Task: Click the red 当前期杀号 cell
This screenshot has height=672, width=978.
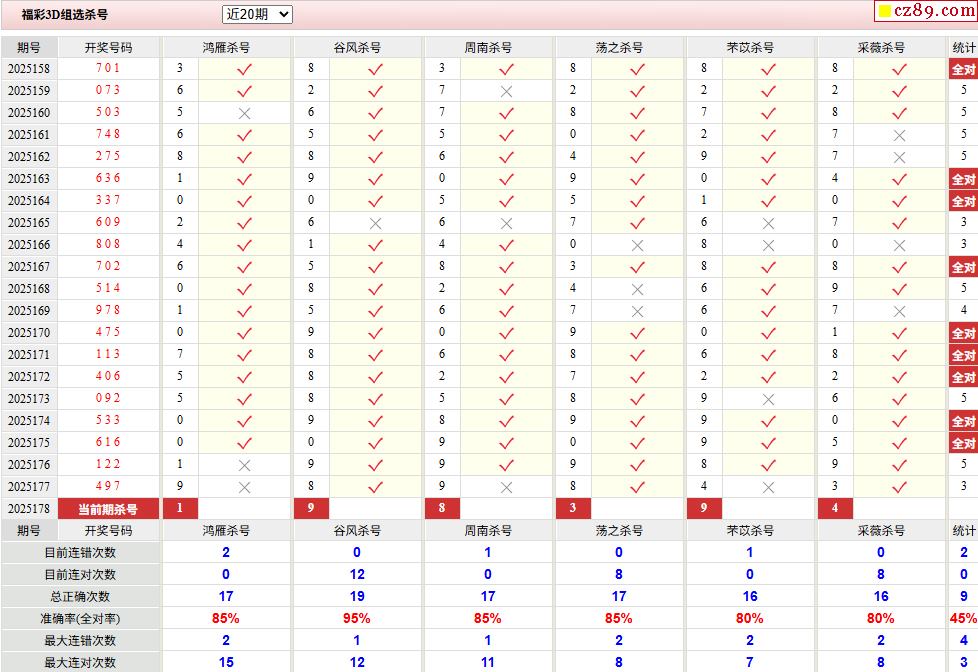Action: [x=109, y=509]
